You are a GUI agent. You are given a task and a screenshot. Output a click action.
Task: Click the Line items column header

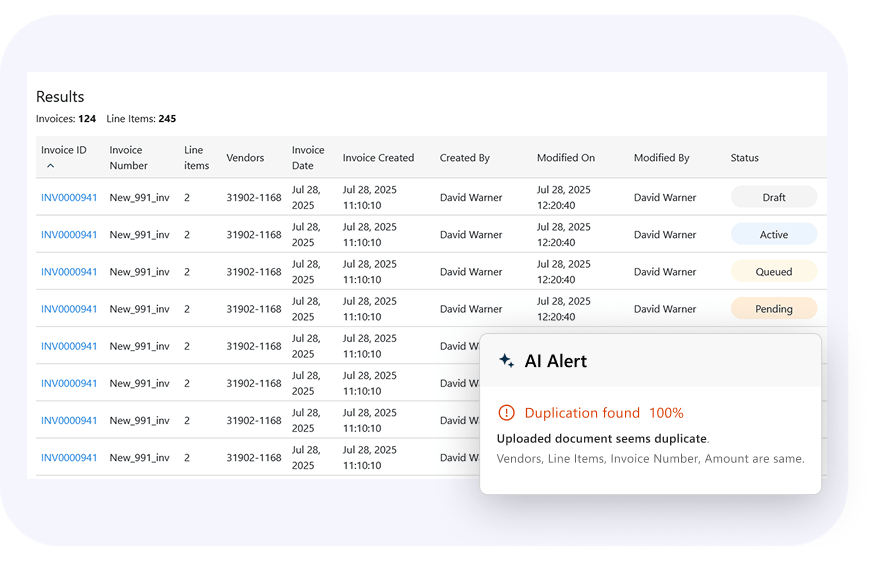[x=196, y=158]
